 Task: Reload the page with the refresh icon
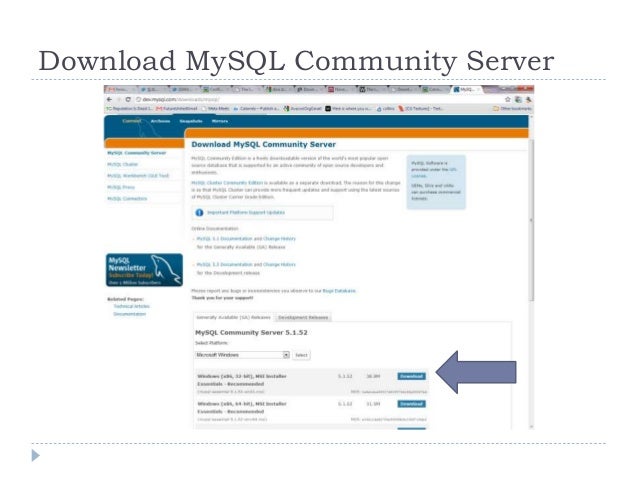point(128,99)
